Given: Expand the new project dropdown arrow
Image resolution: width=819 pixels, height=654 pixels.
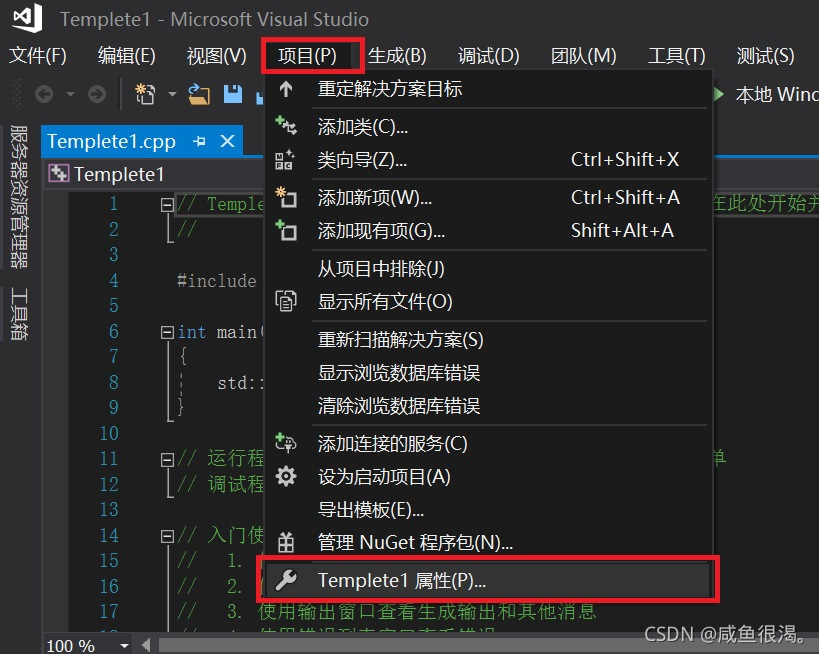Looking at the screenshot, I should click(x=172, y=95).
